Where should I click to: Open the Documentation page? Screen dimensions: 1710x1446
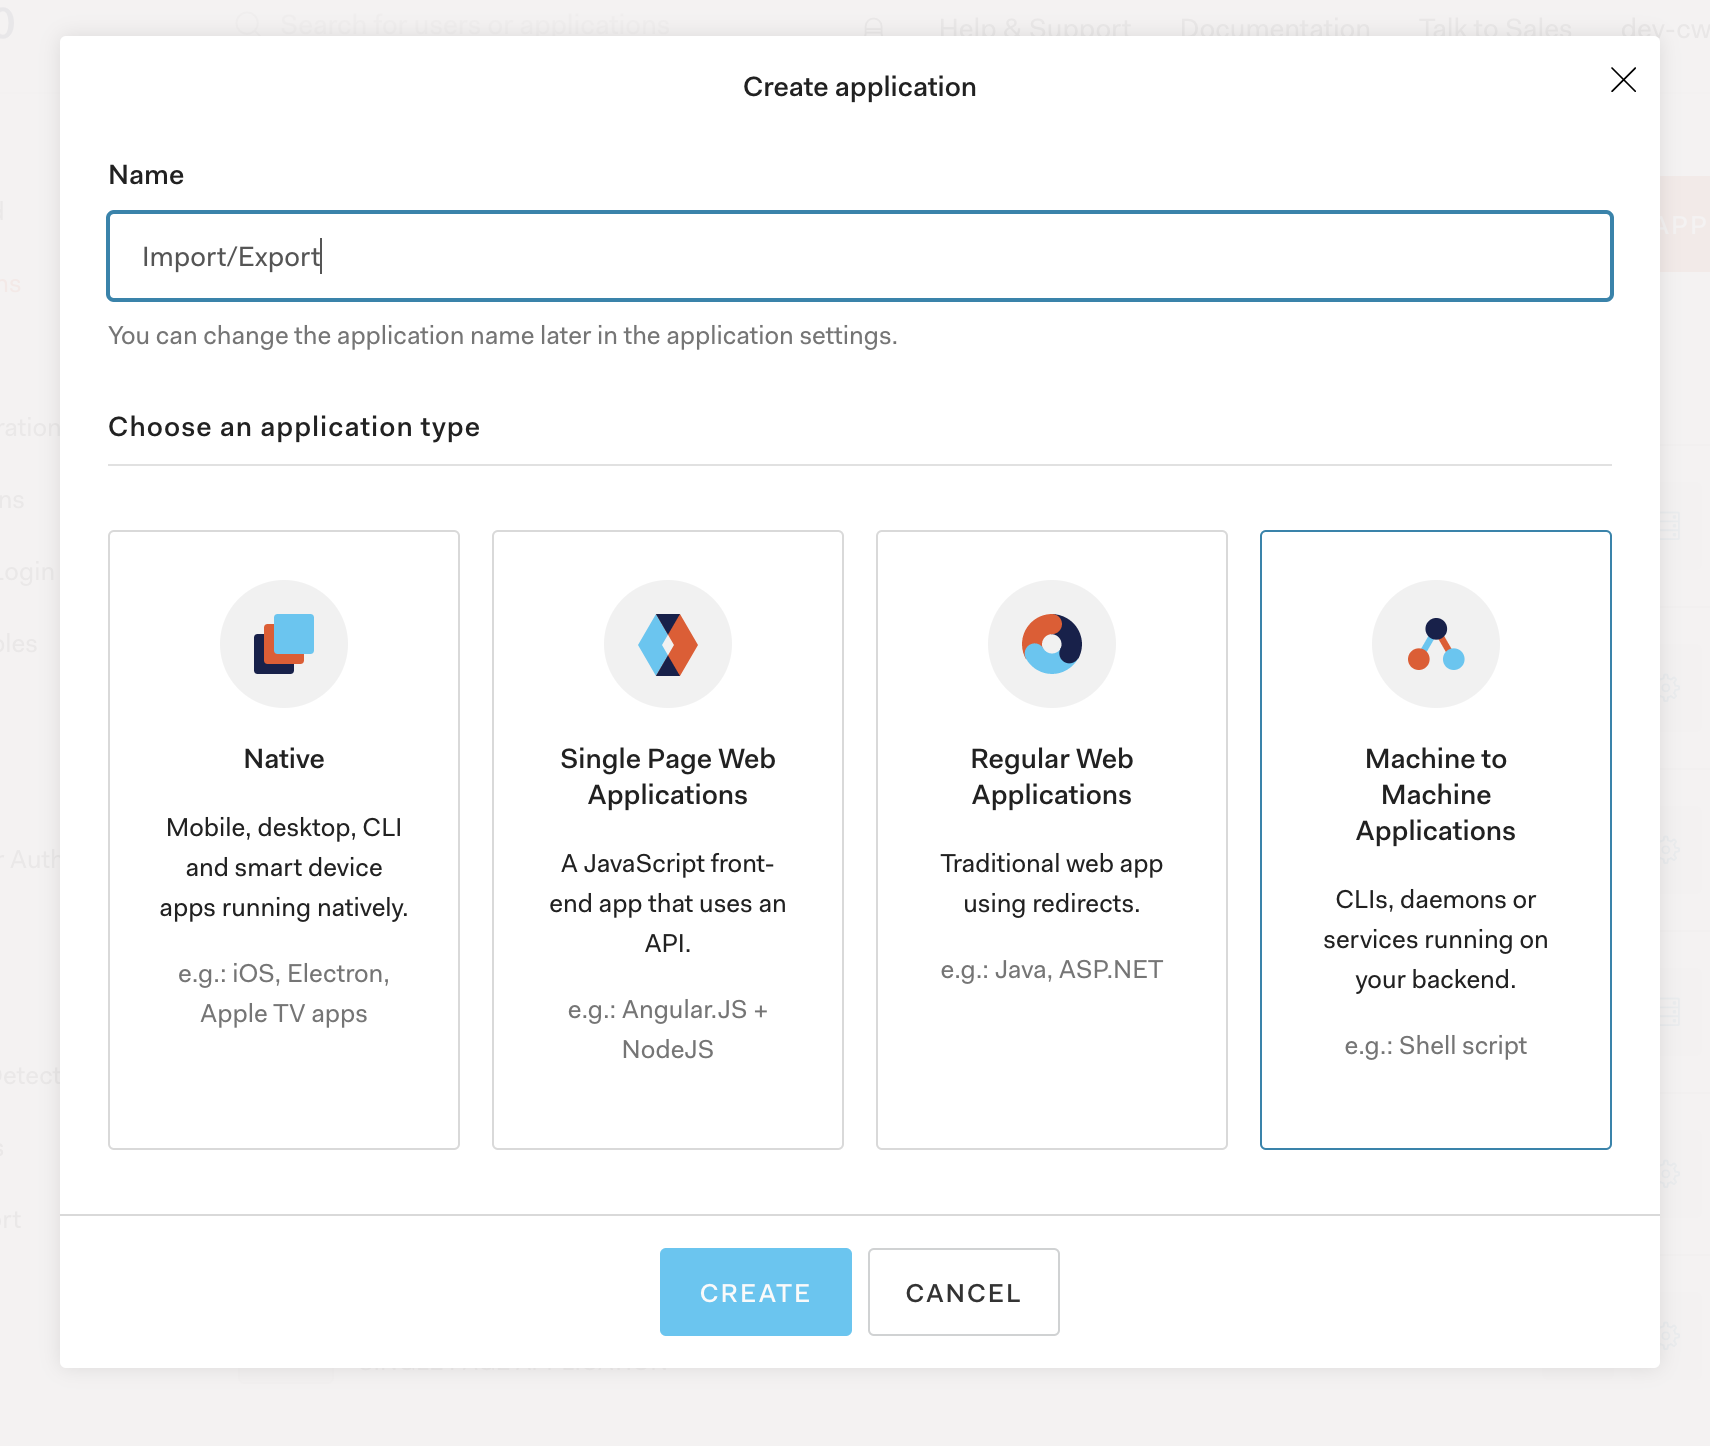point(1277,26)
